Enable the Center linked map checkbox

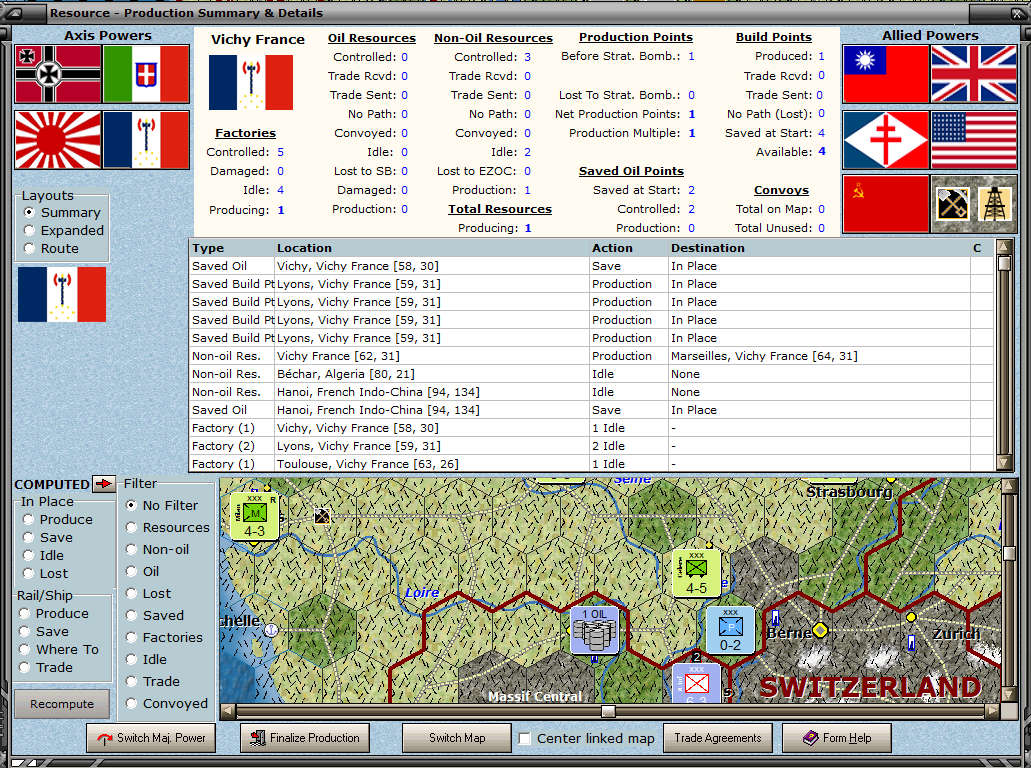(524, 738)
